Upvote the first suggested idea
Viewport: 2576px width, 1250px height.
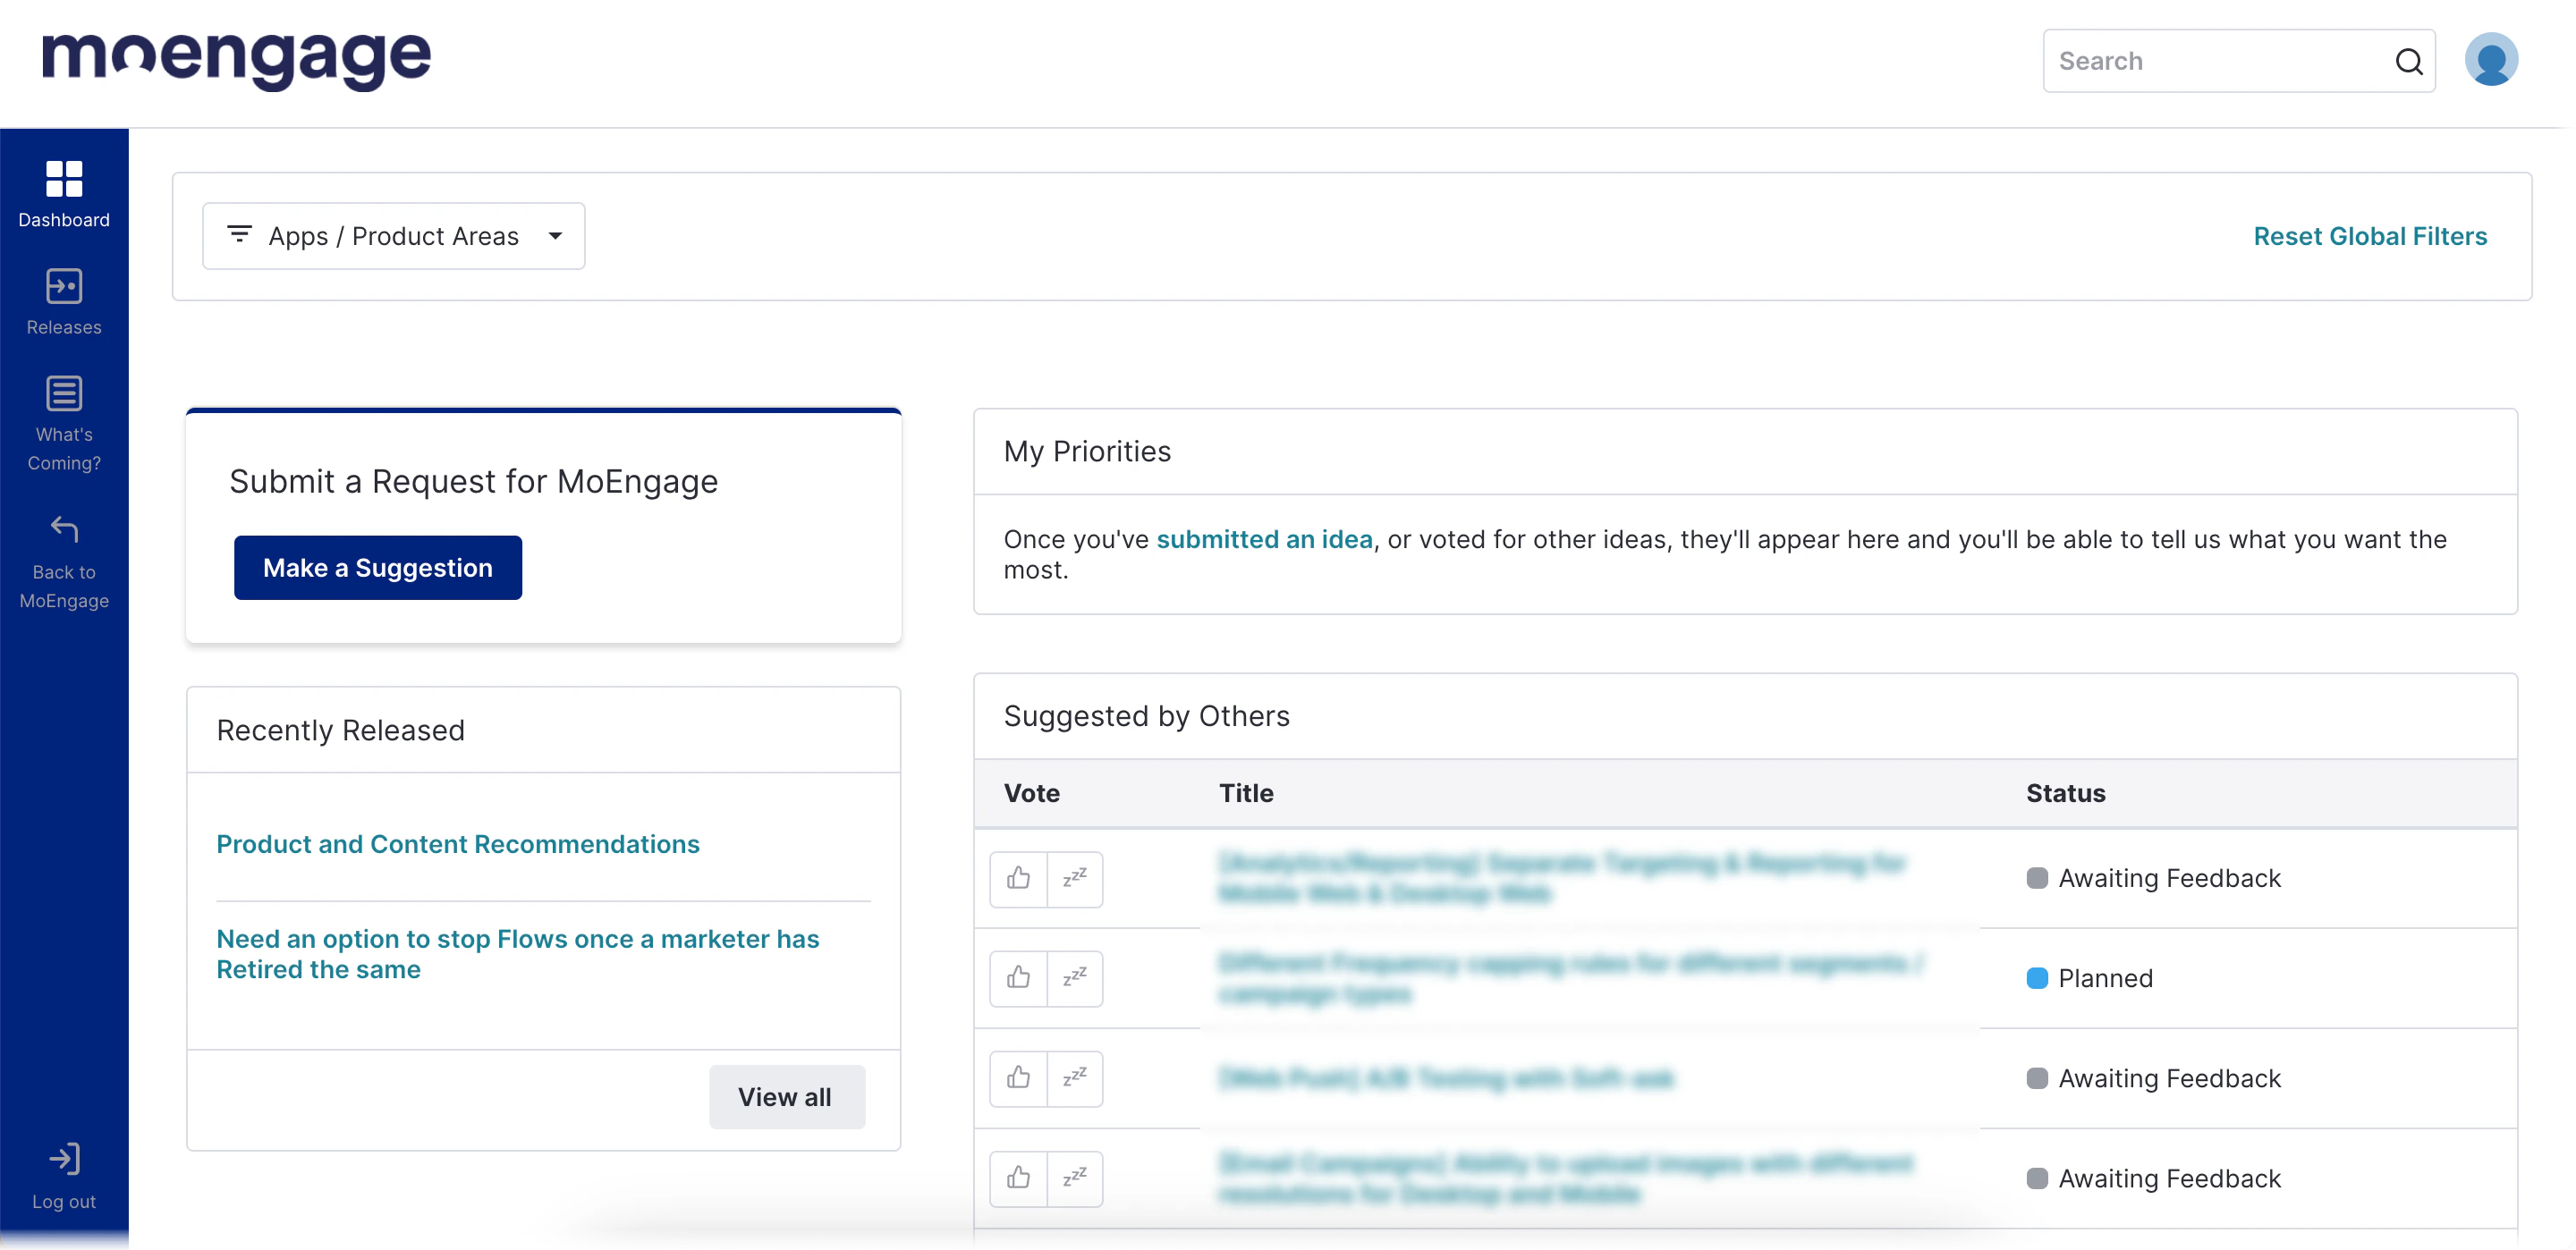click(x=1018, y=878)
